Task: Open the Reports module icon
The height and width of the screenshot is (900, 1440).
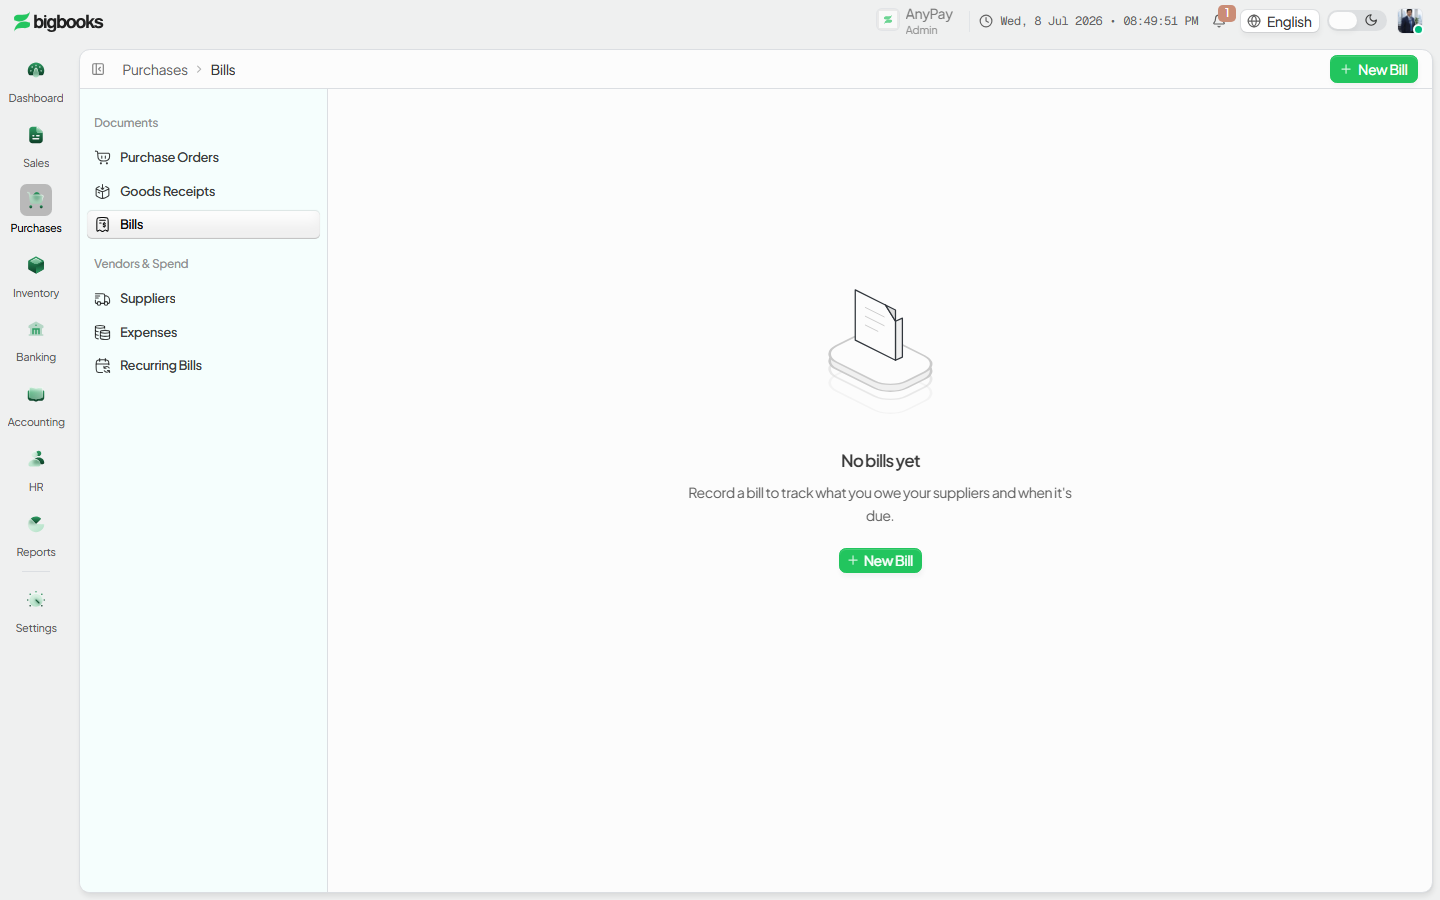Action: pos(36,524)
